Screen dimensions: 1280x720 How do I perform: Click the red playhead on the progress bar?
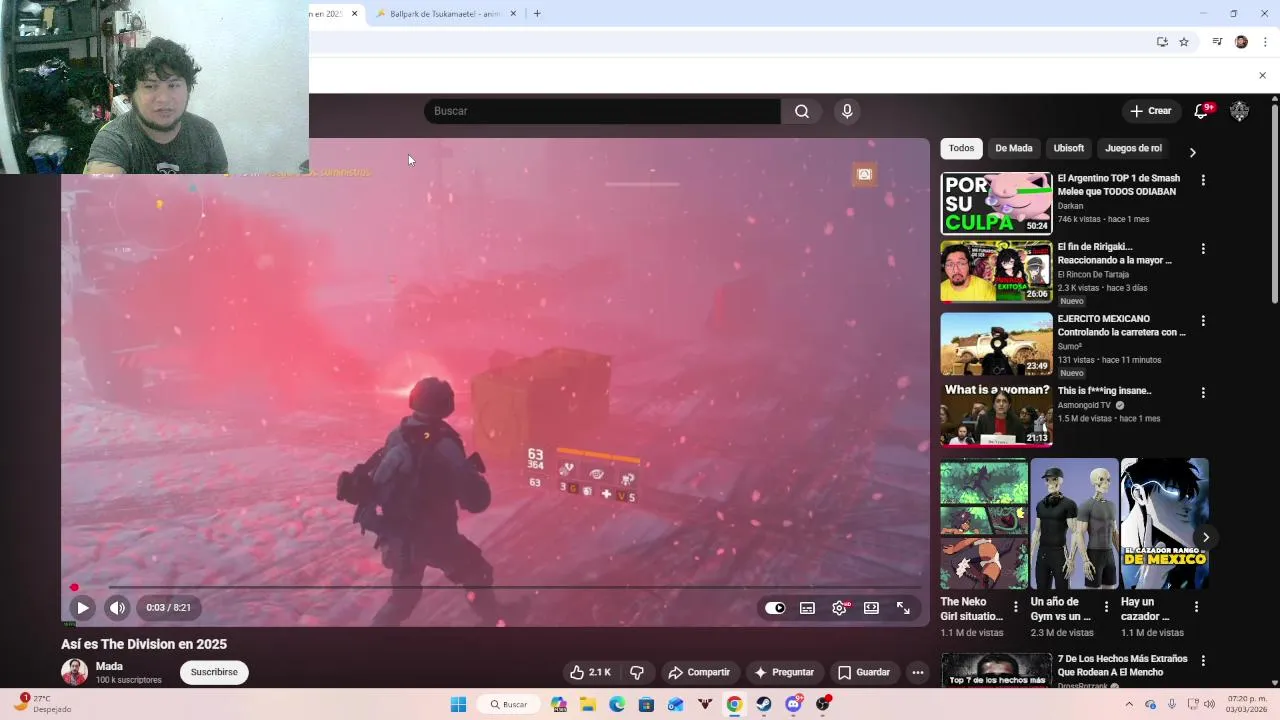pyautogui.click(x=74, y=587)
